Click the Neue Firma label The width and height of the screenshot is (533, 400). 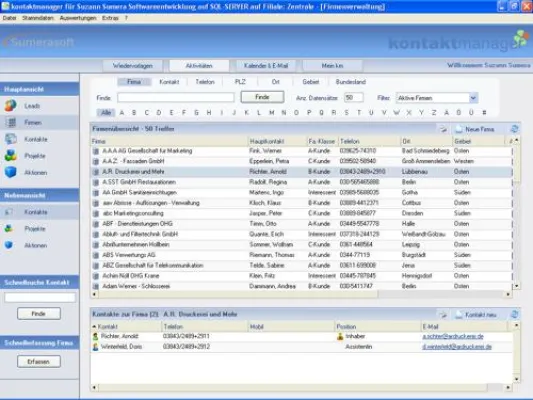479,129
